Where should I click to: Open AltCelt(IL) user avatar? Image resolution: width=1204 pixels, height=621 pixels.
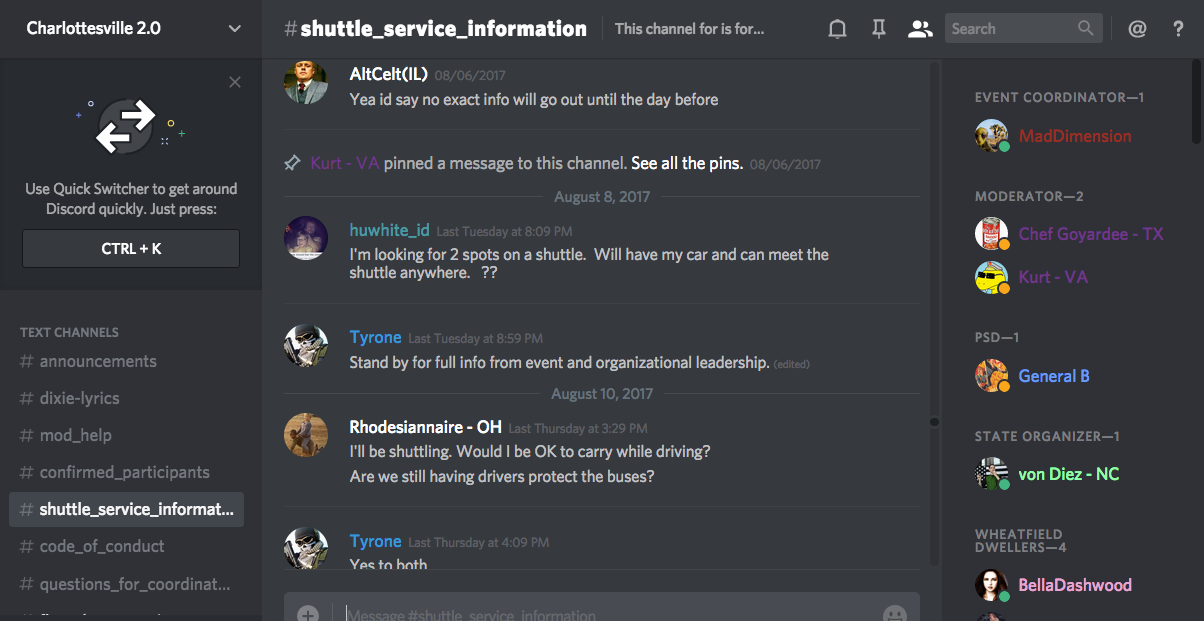(x=306, y=81)
